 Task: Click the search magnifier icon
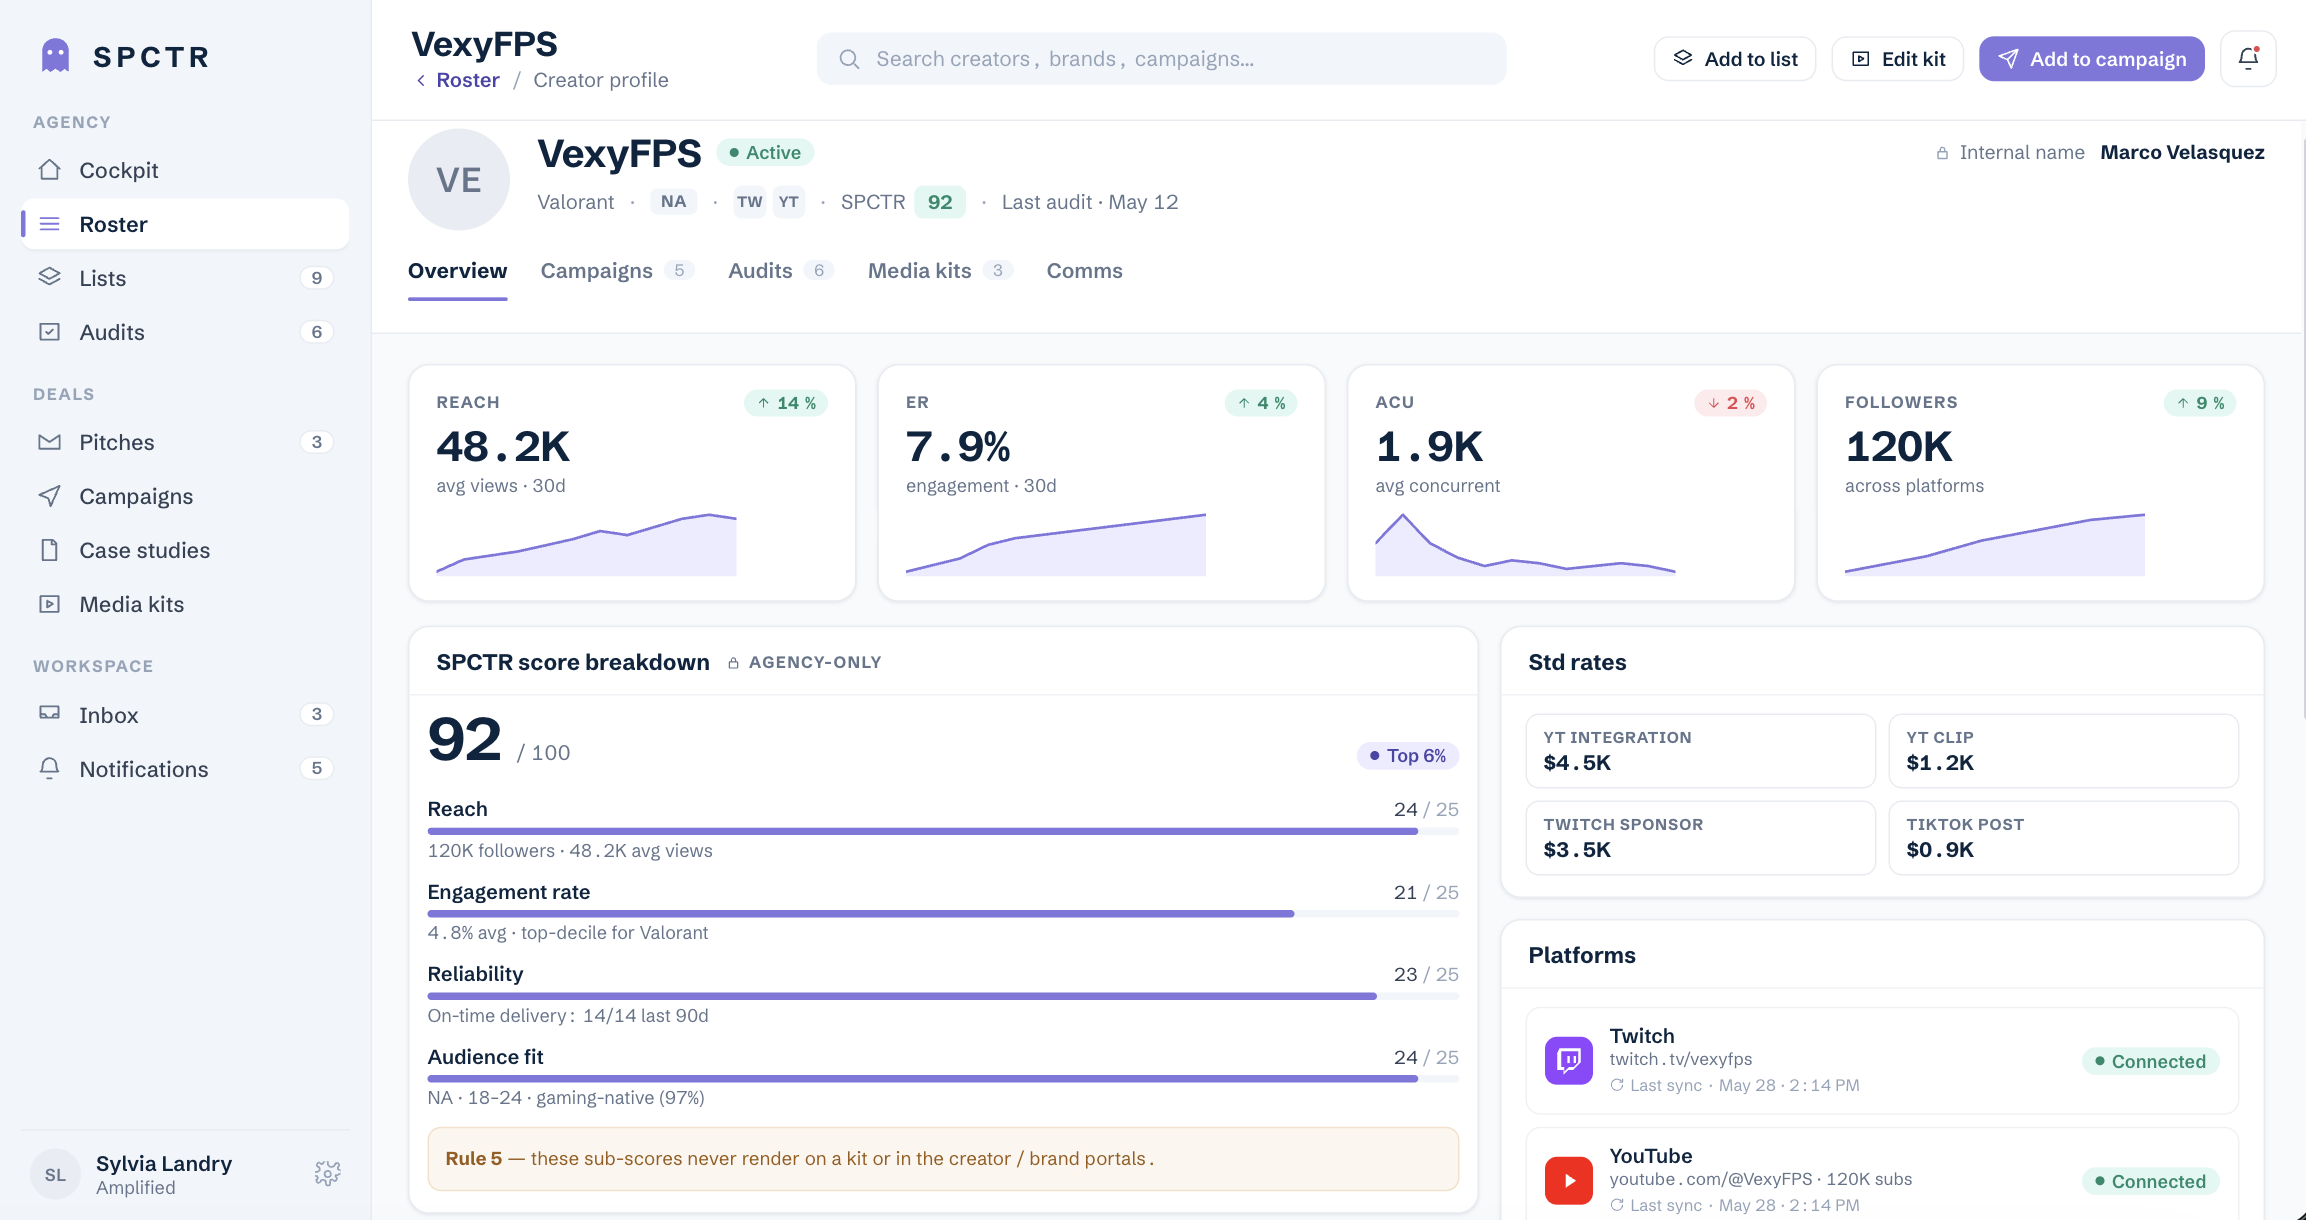click(849, 59)
